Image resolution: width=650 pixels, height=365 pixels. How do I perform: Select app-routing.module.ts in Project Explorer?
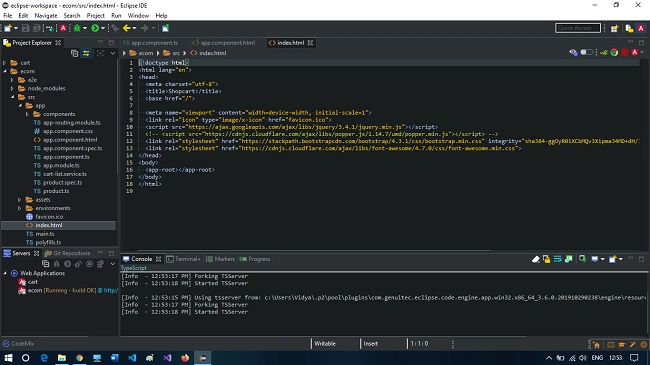tap(67, 123)
